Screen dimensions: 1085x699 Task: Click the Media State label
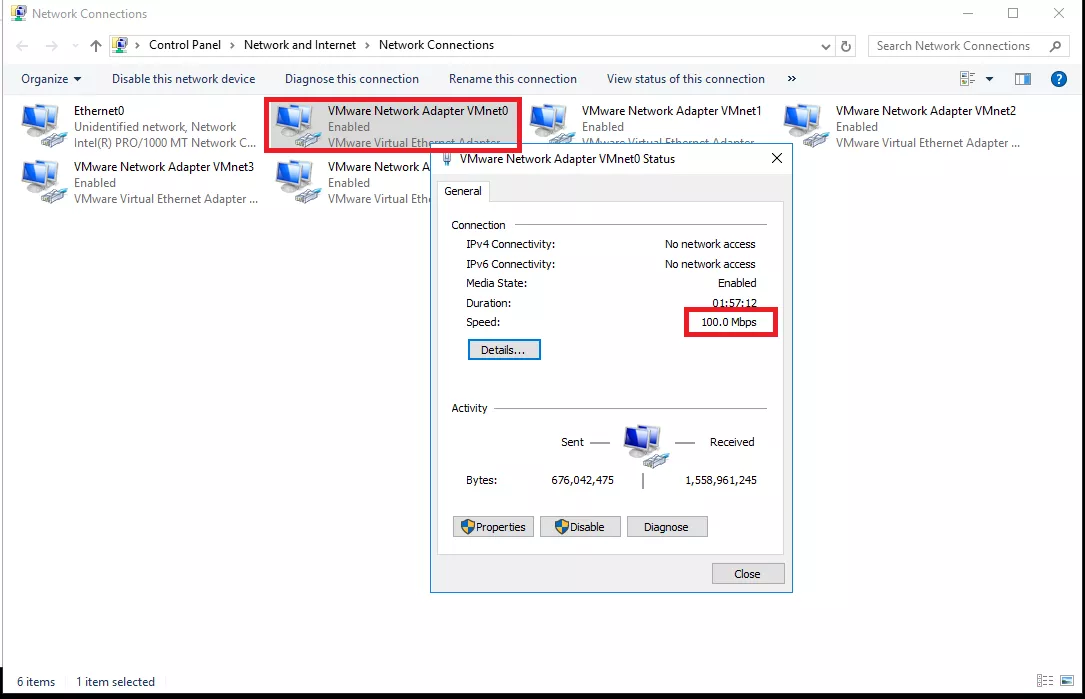(496, 283)
